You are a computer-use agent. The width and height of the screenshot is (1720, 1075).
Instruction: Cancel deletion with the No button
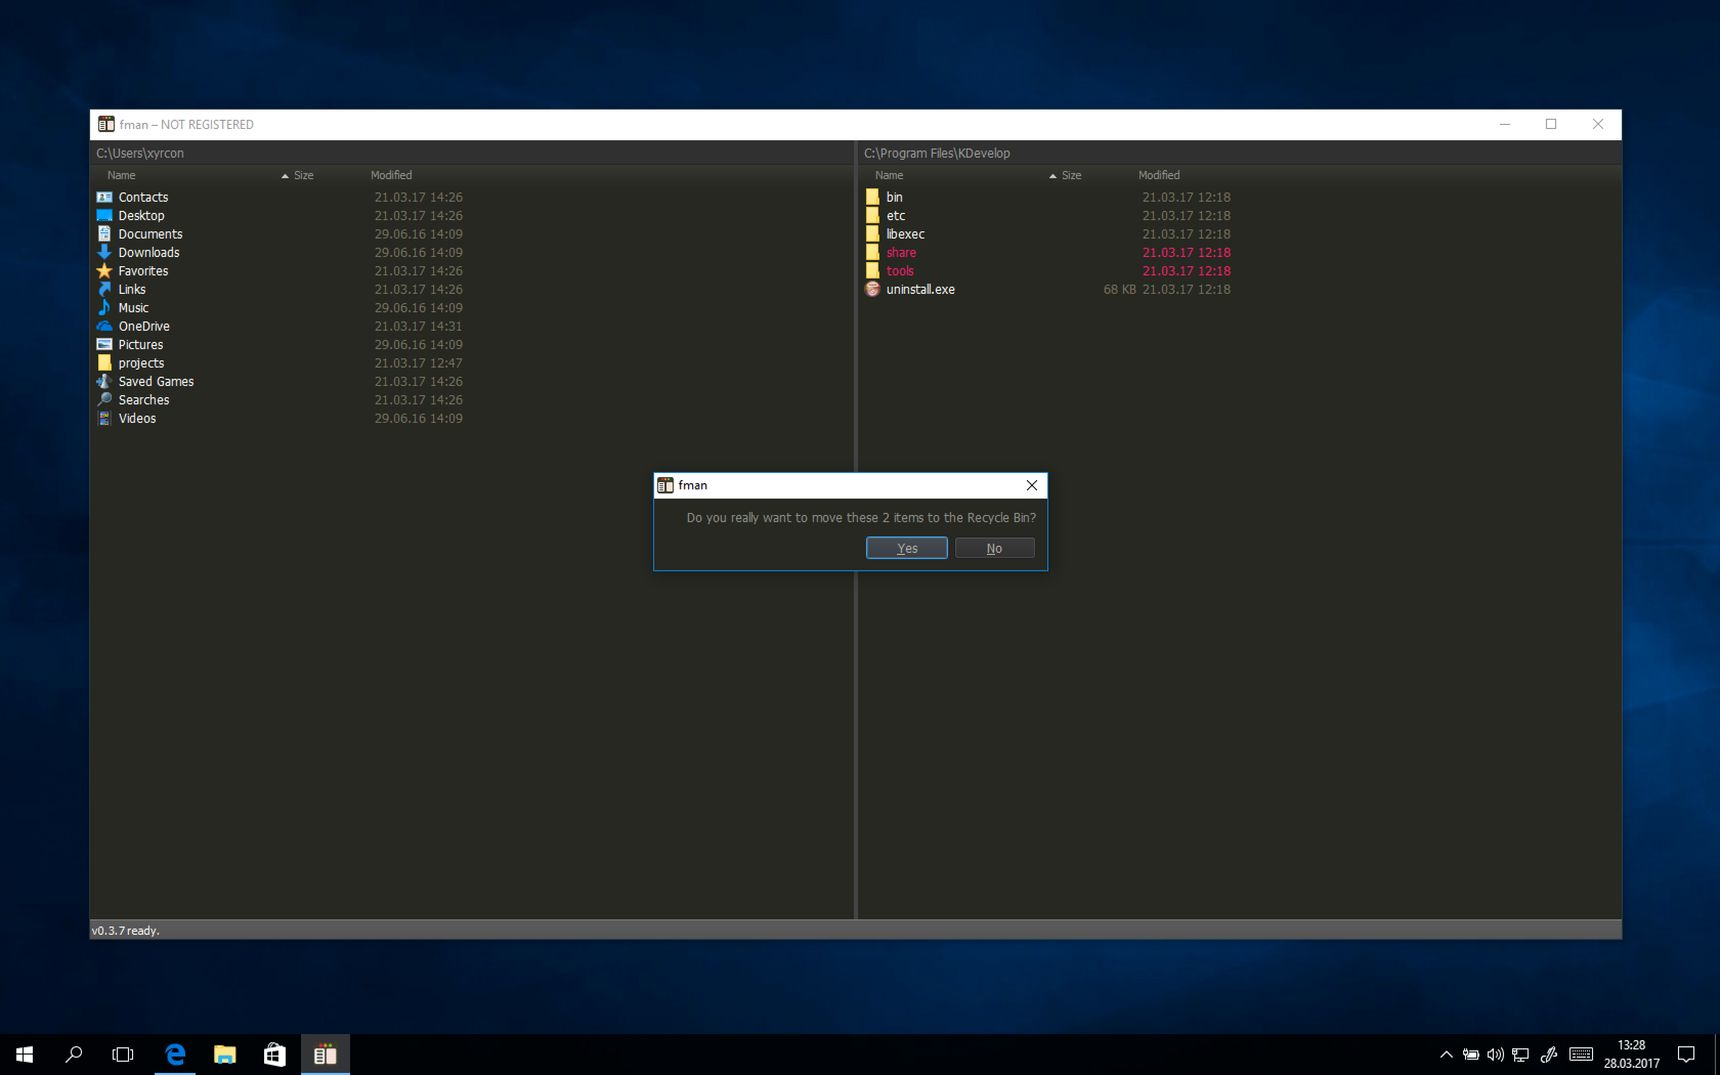(x=994, y=548)
